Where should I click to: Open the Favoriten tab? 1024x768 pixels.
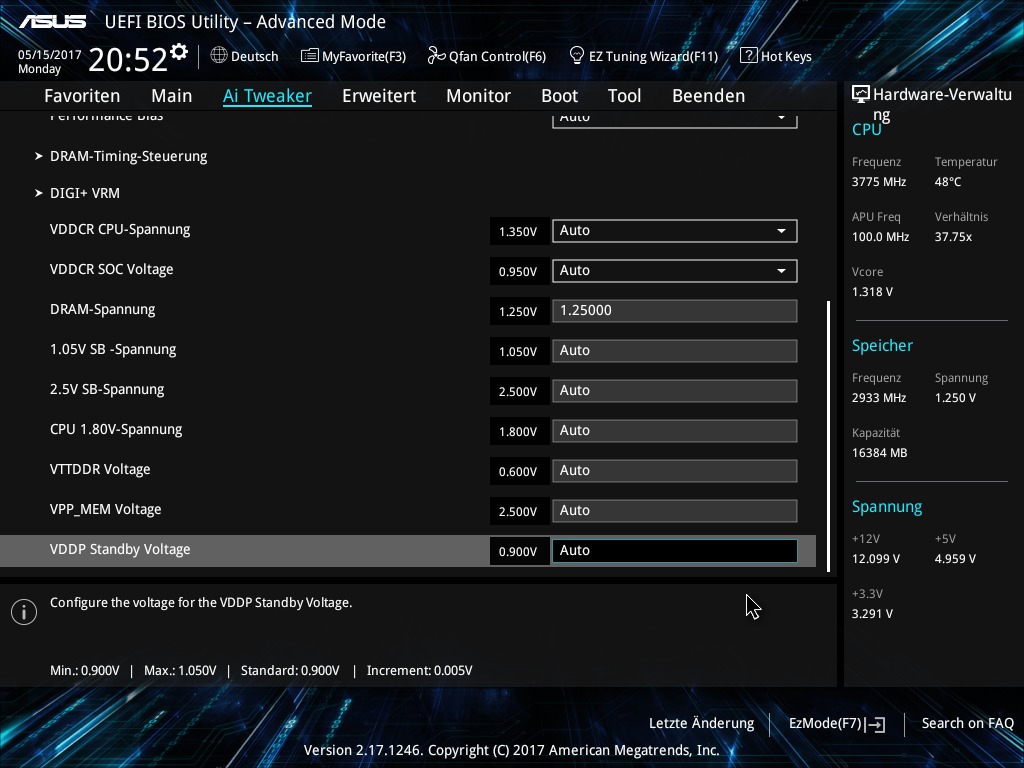(x=82, y=96)
